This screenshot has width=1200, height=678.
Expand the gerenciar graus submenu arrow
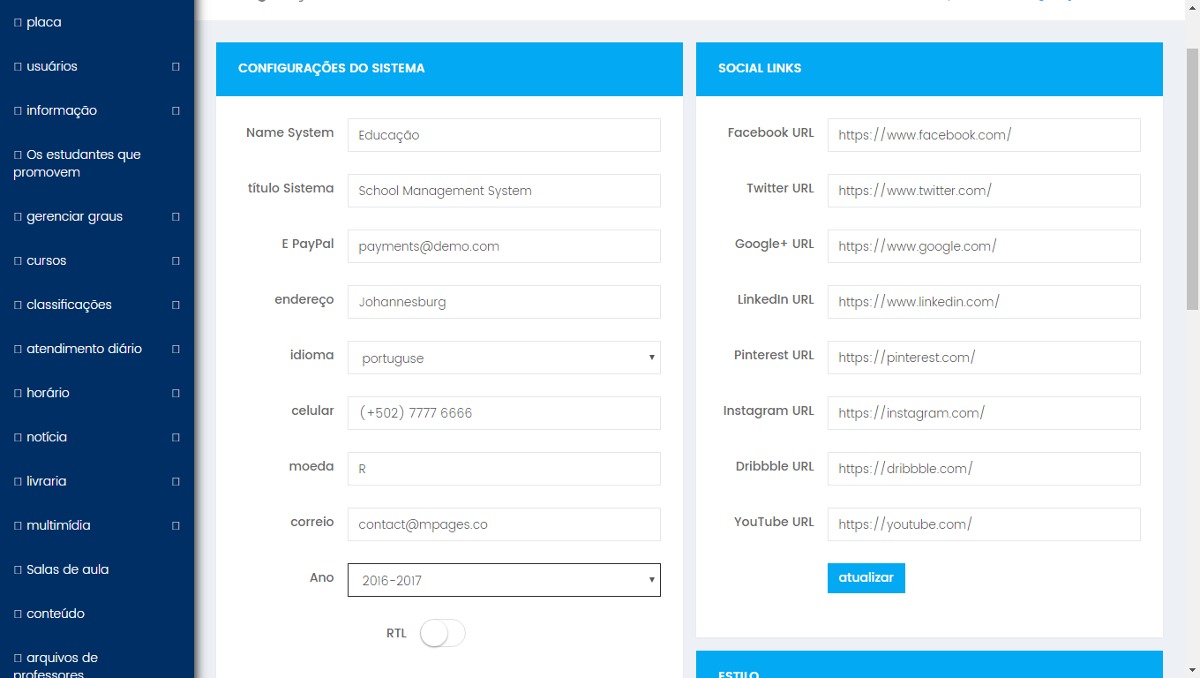point(176,217)
